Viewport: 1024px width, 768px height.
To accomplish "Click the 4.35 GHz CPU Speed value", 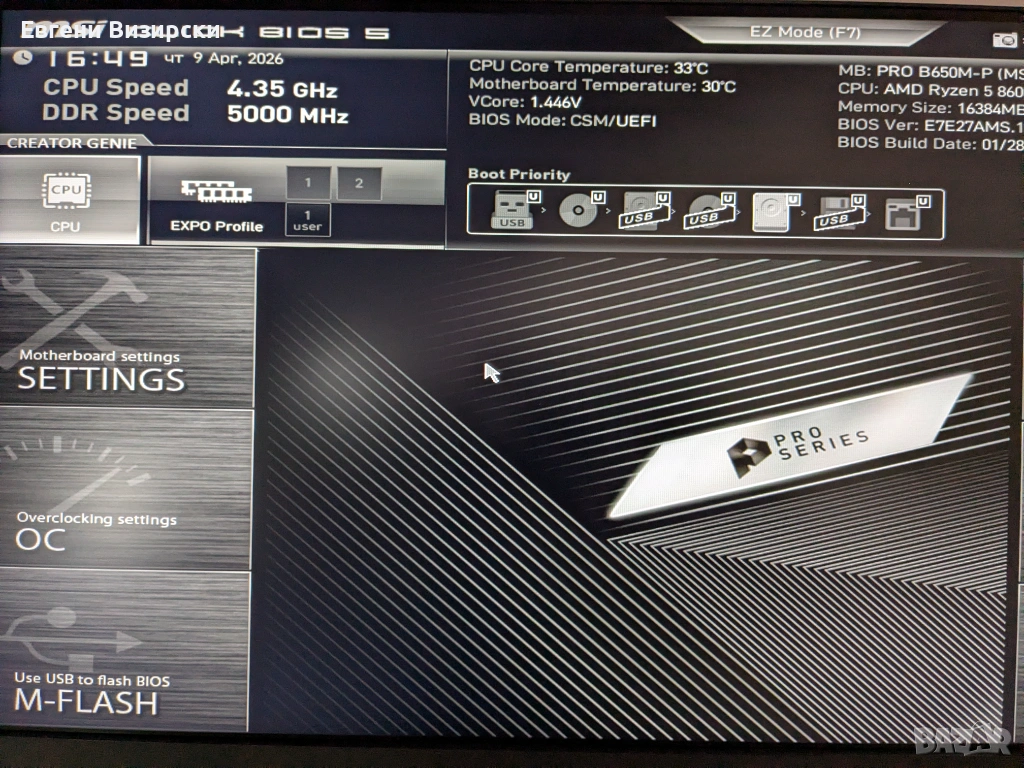I will (x=282, y=89).
